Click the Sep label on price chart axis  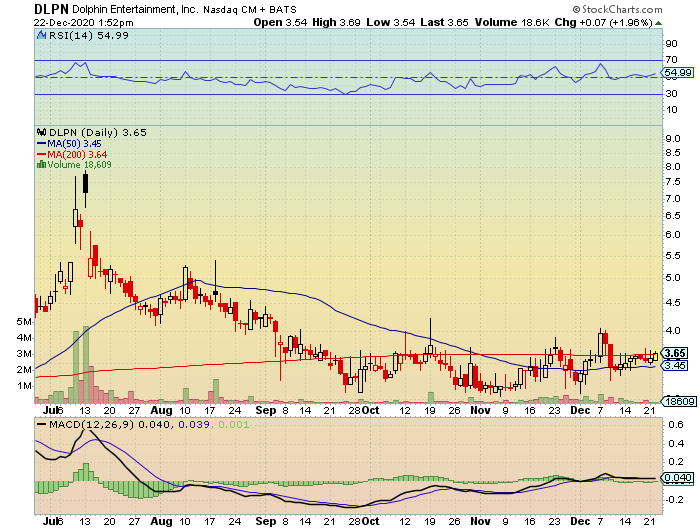click(266, 410)
